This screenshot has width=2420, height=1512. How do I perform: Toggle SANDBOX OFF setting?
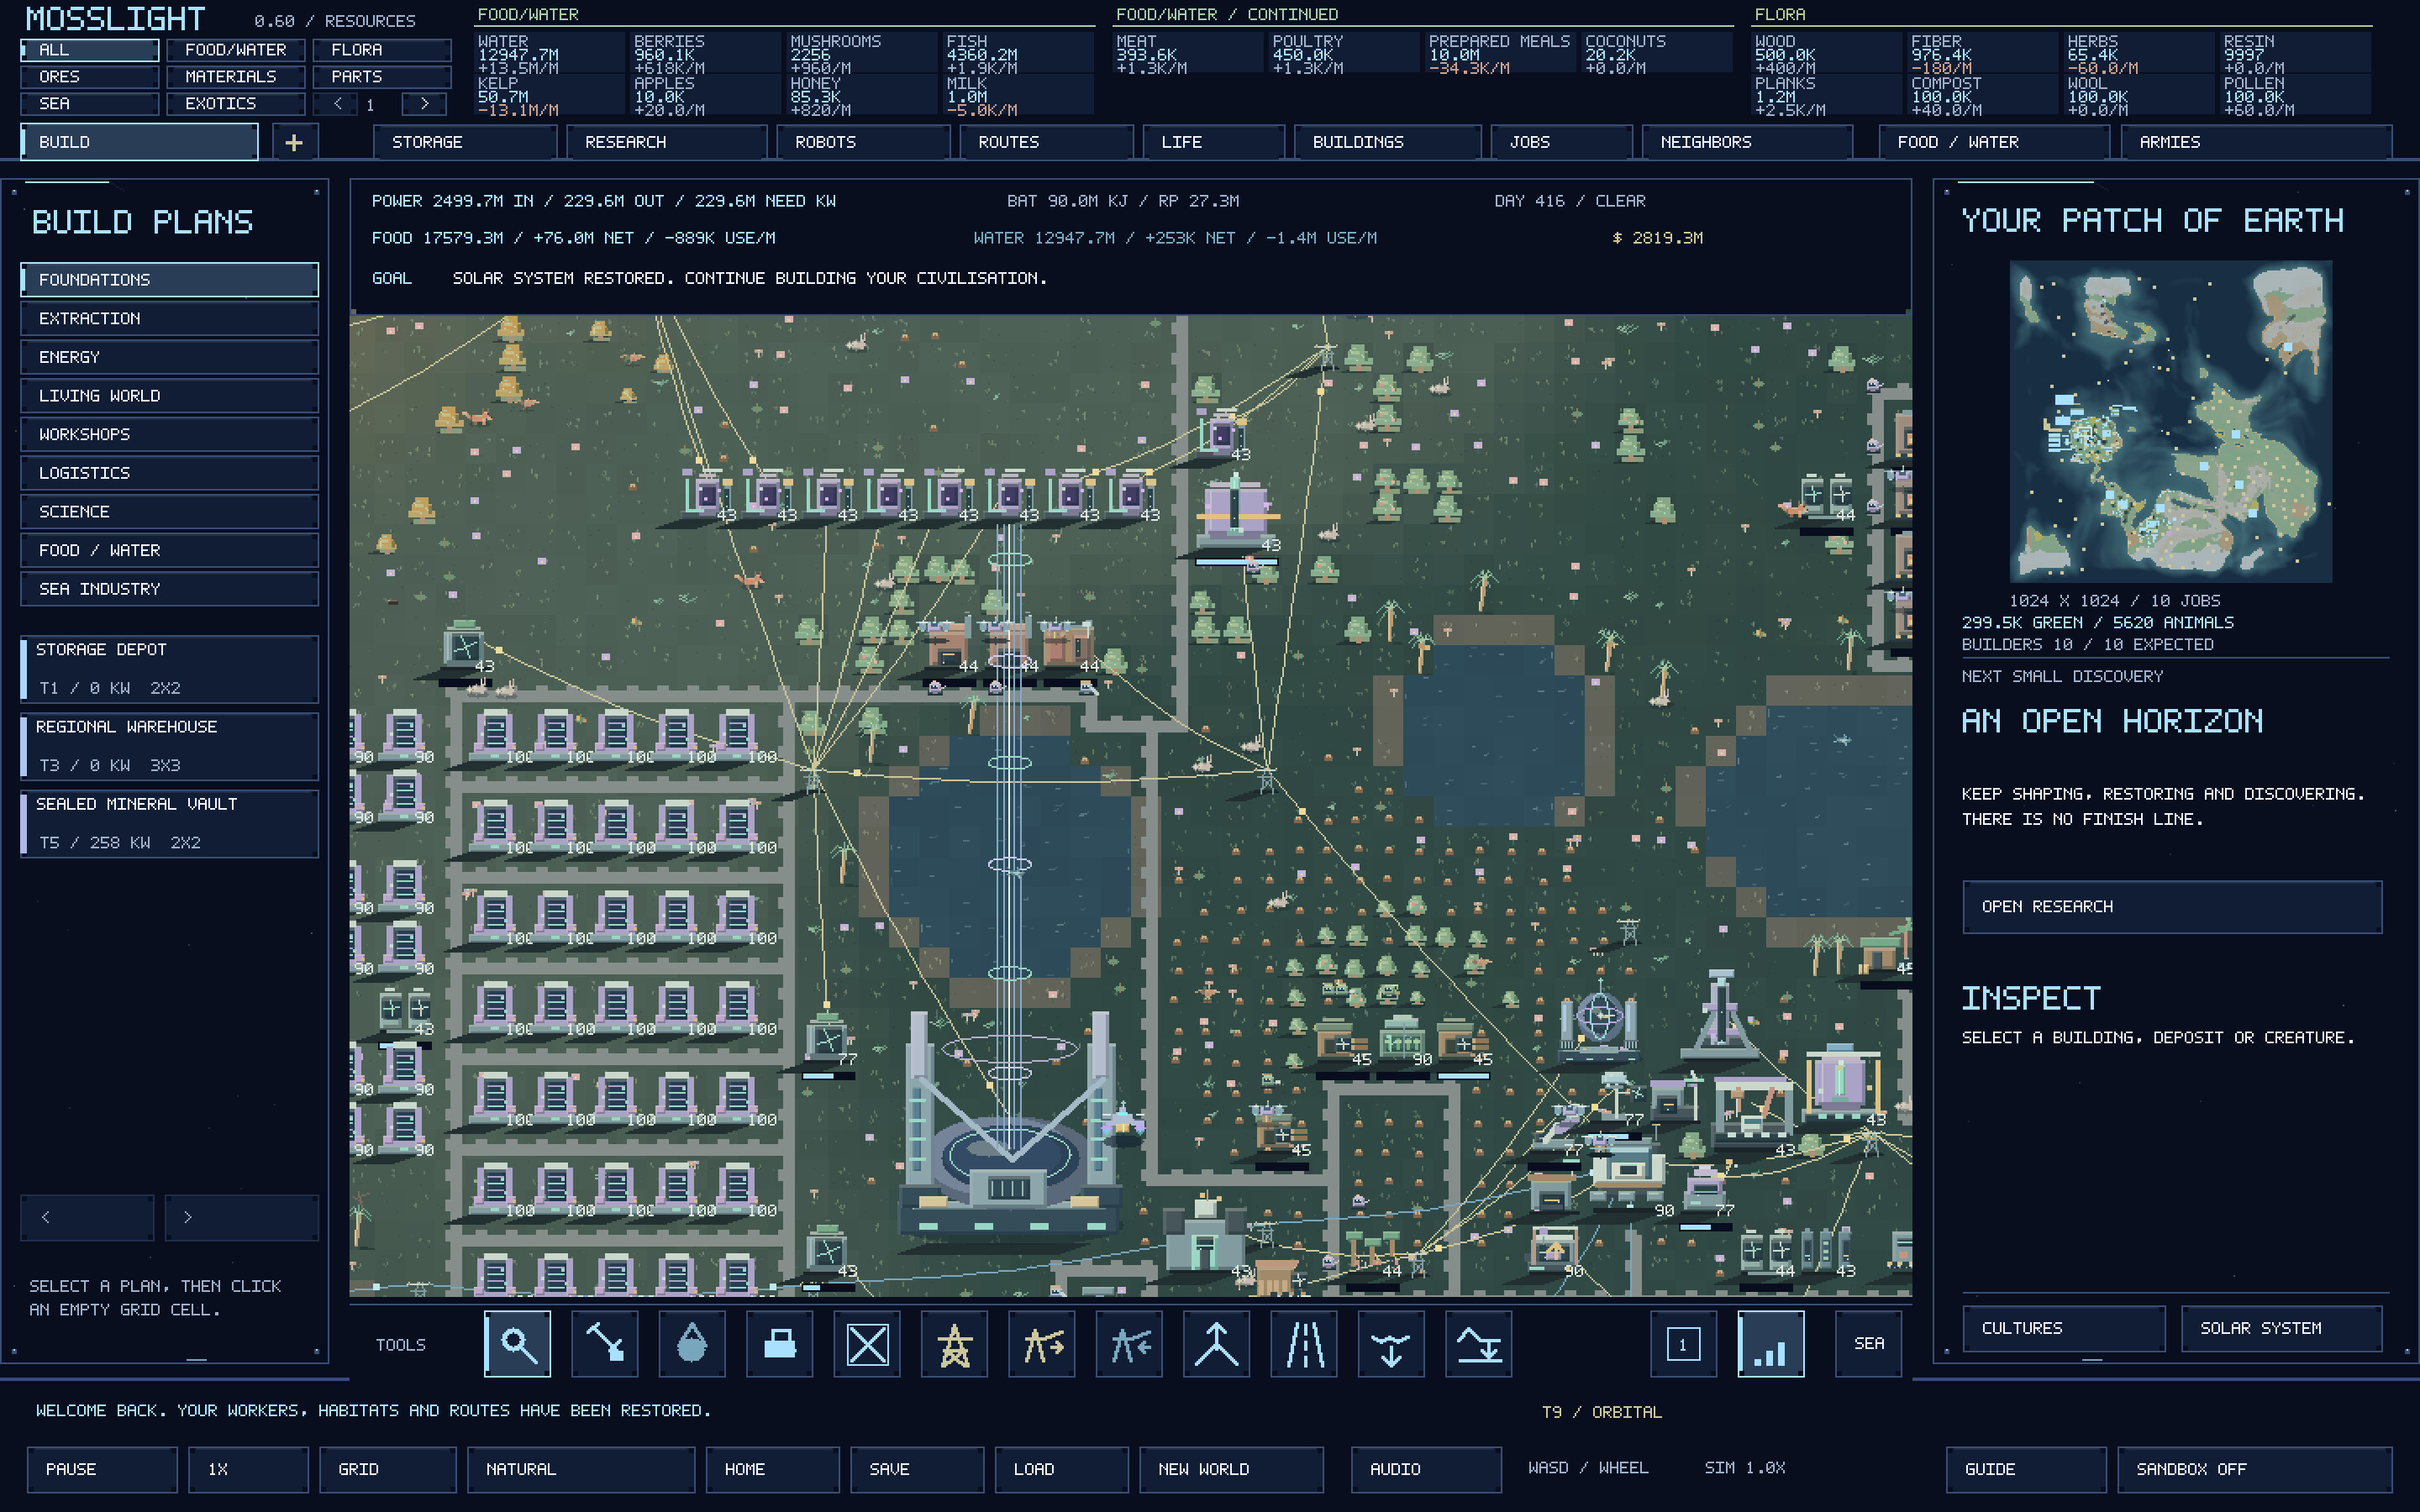coord(2255,1469)
